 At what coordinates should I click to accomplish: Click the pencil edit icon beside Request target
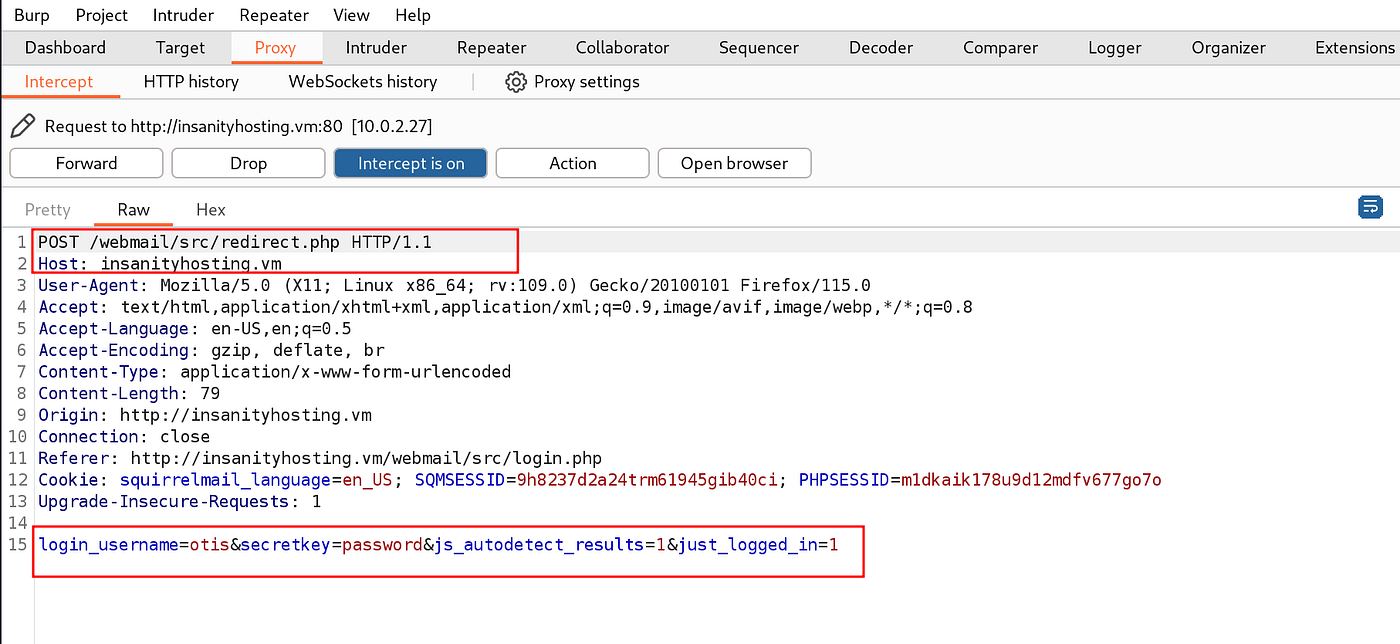22,126
